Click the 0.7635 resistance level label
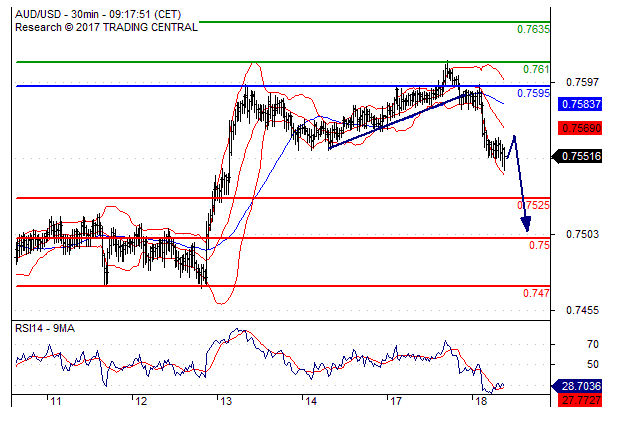Viewport: 622px width, 422px height. coord(533,29)
